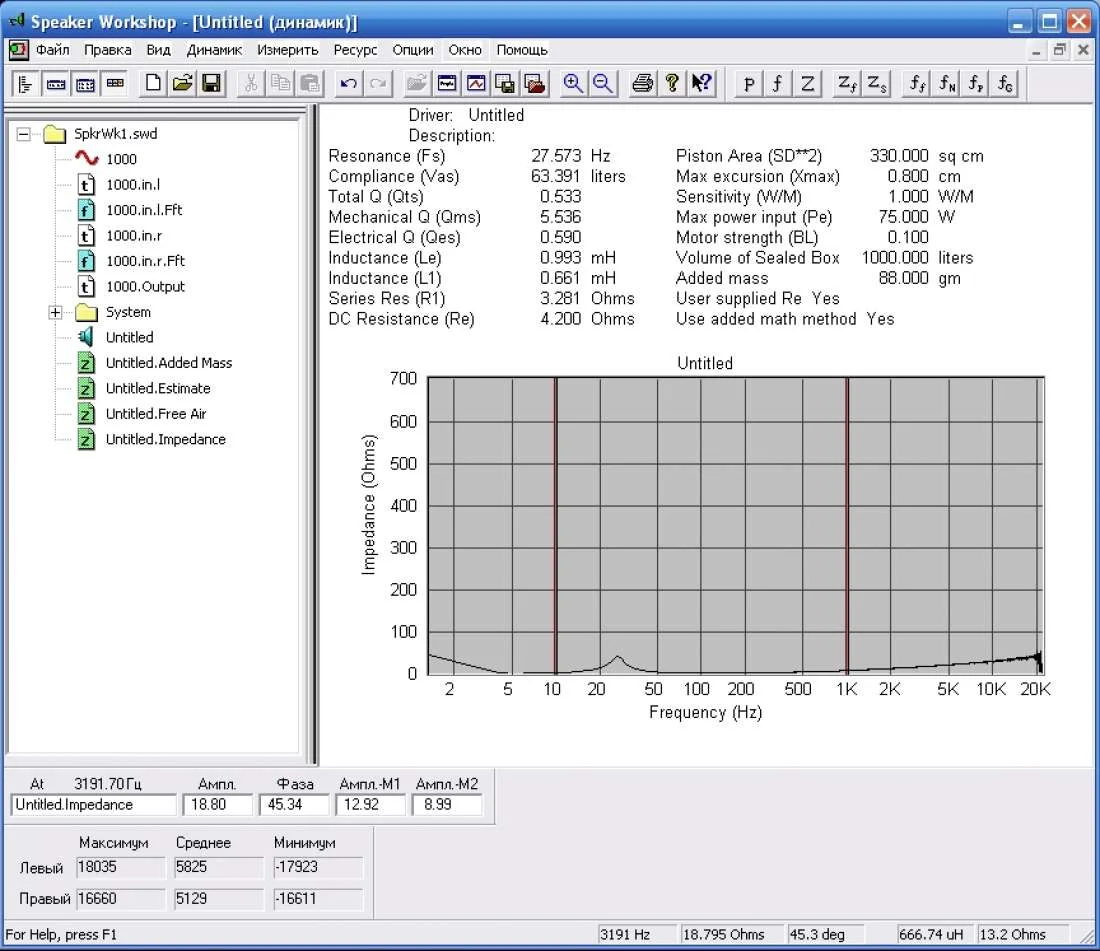Click the Print toolbar icon
Viewport: 1100px width, 951px height.
click(643, 84)
